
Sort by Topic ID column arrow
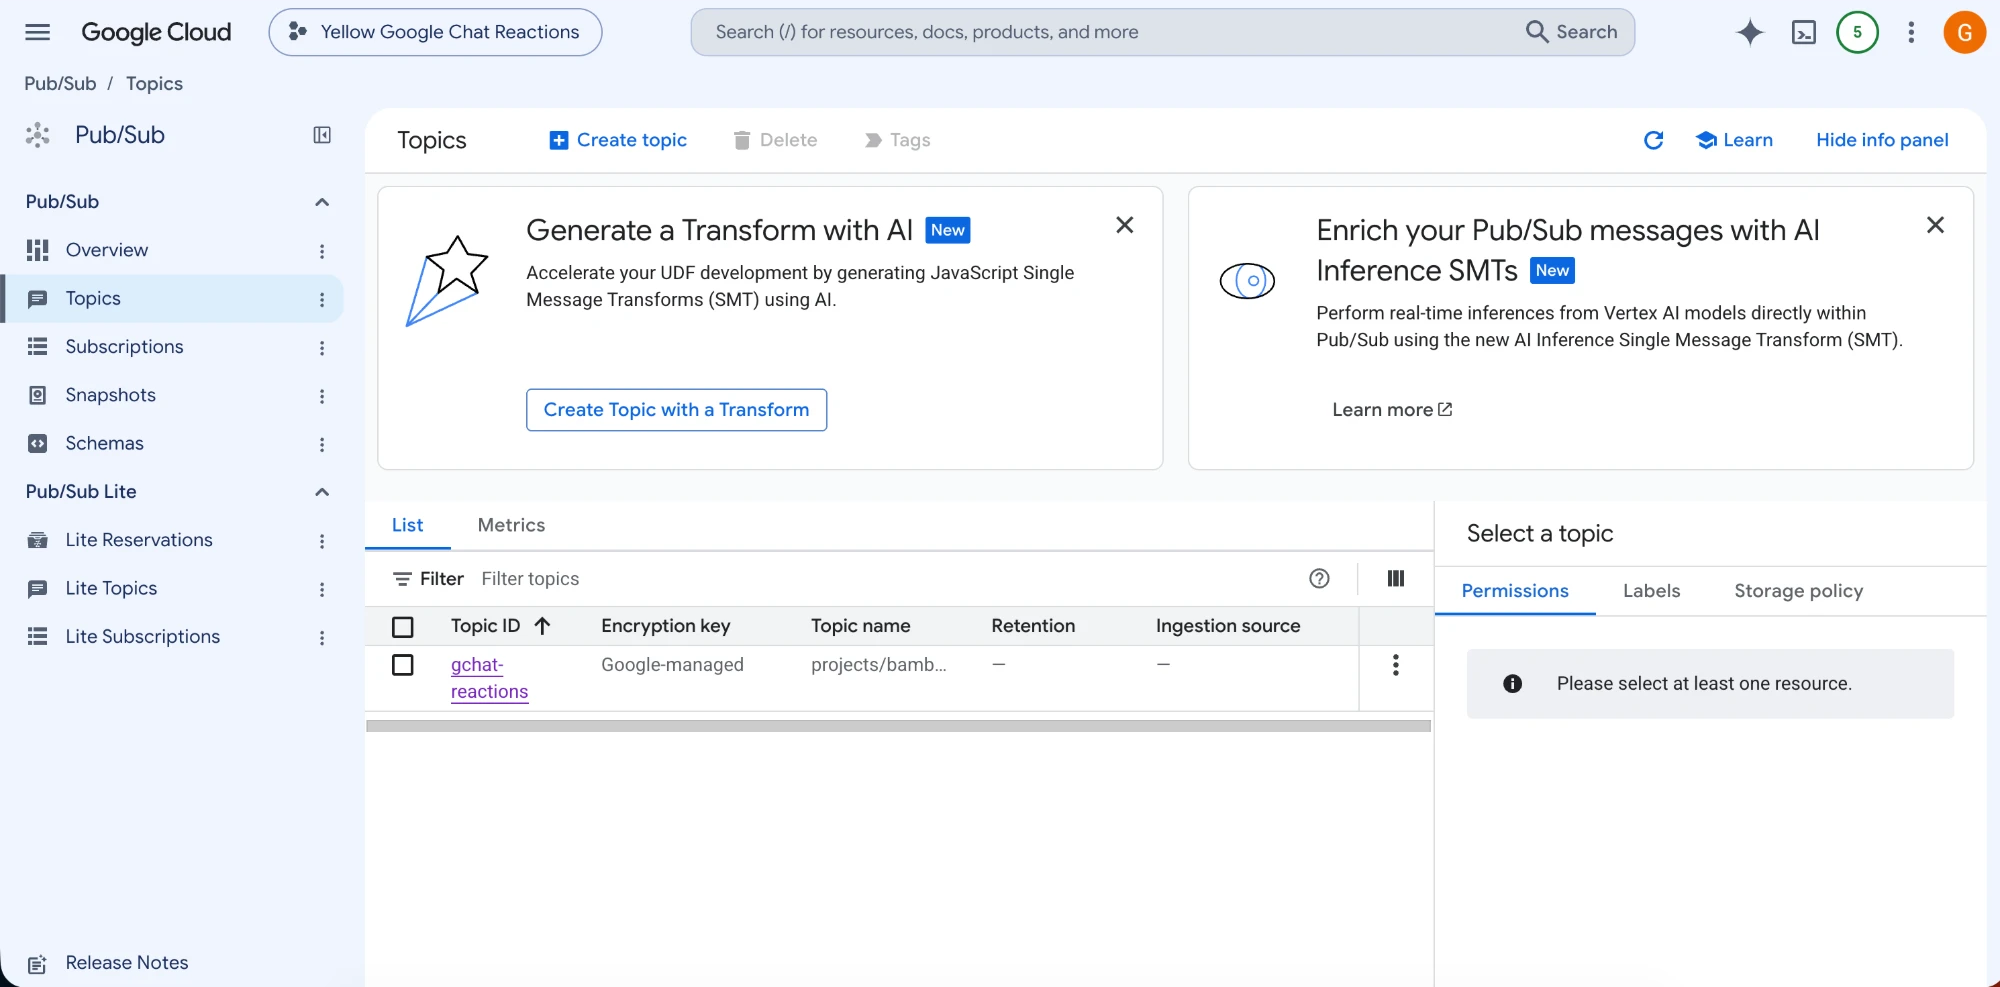(542, 626)
